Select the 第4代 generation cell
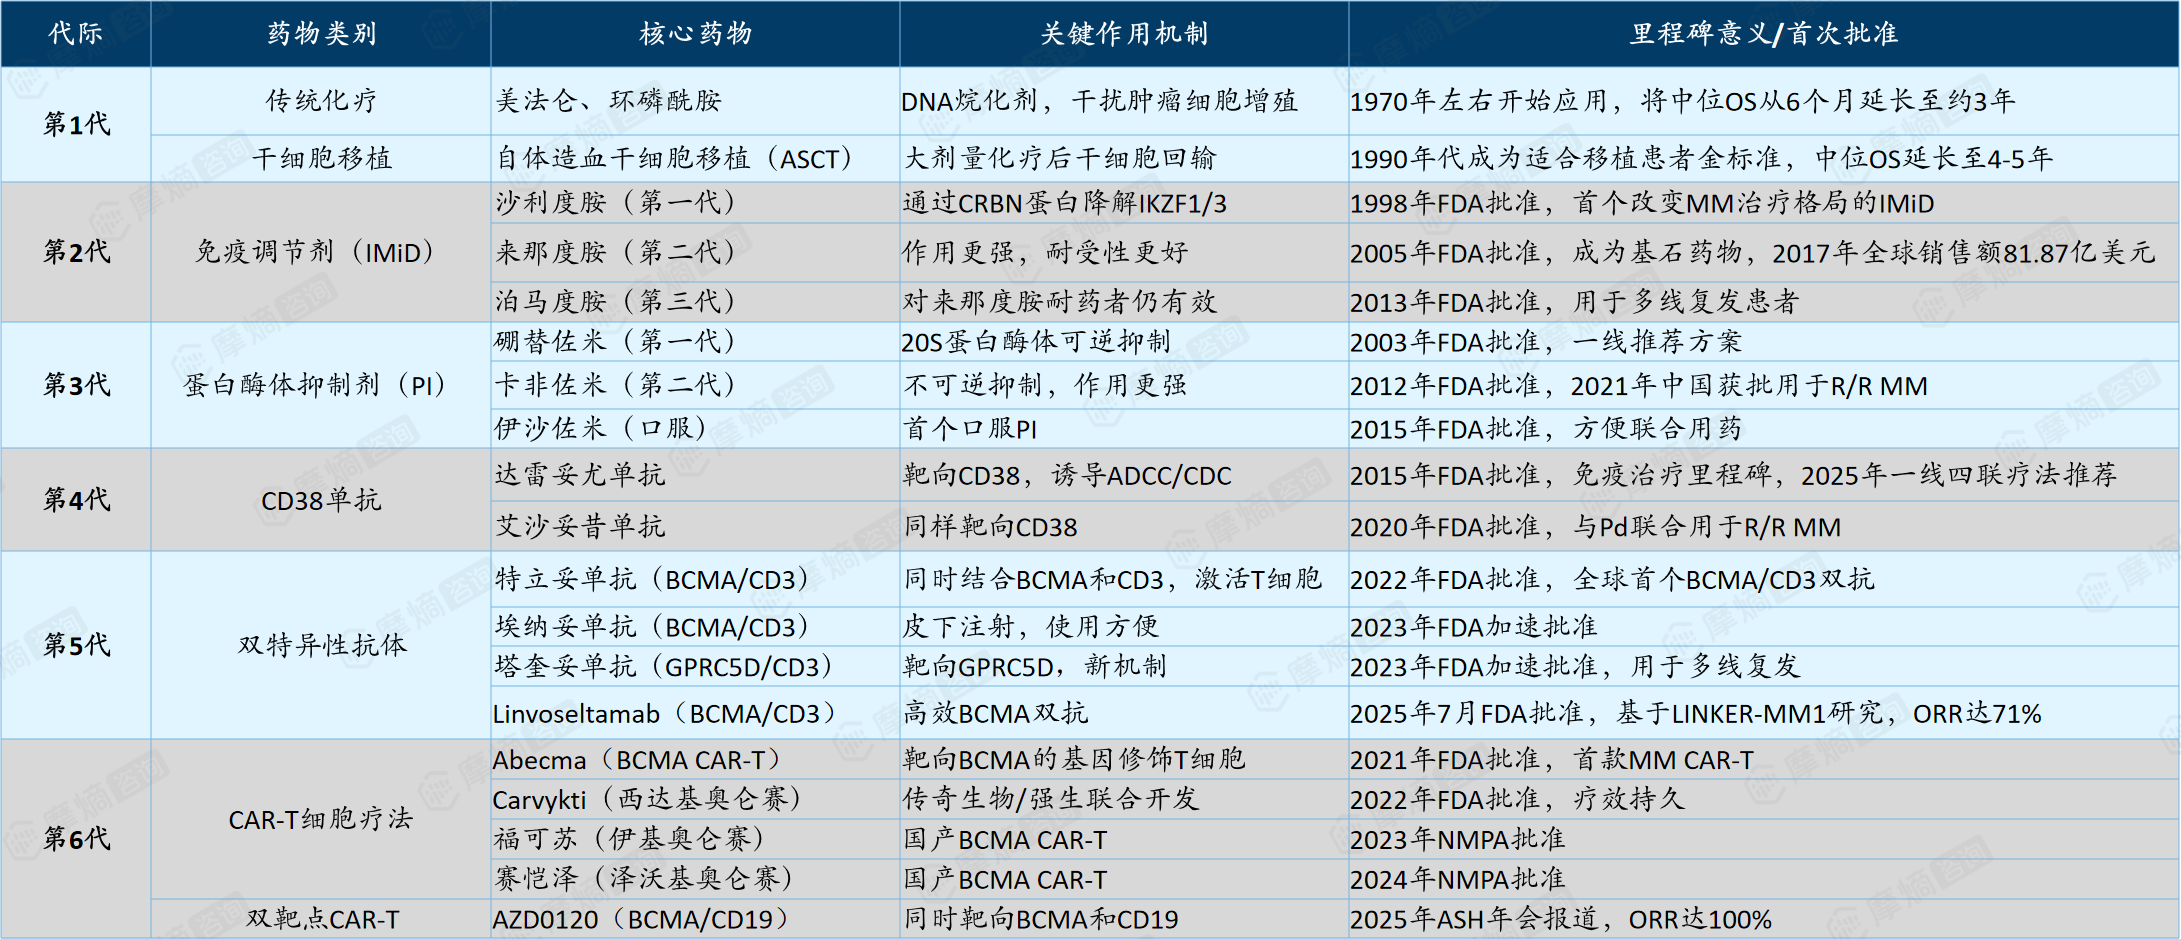Screen dimensions: 2181x939 (76, 500)
